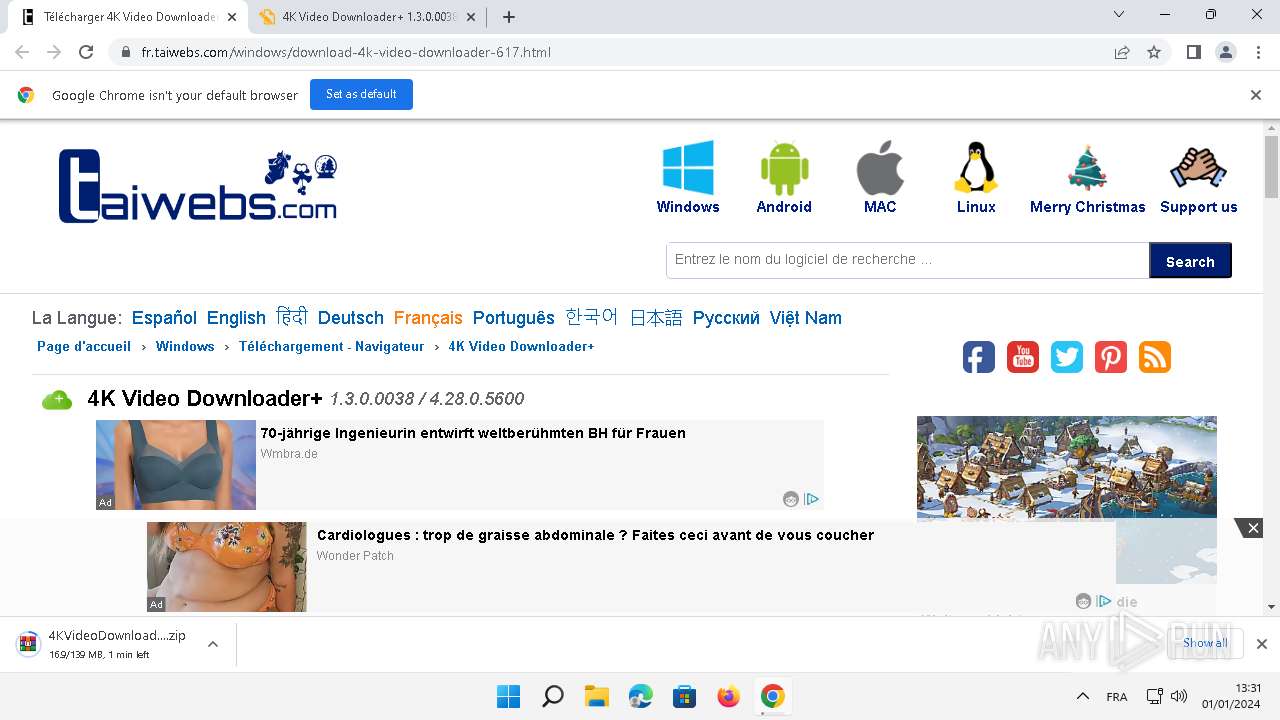Image resolution: width=1280 pixels, height=720 pixels.
Task: Open the Chrome three-dot menu
Action: click(x=1259, y=52)
